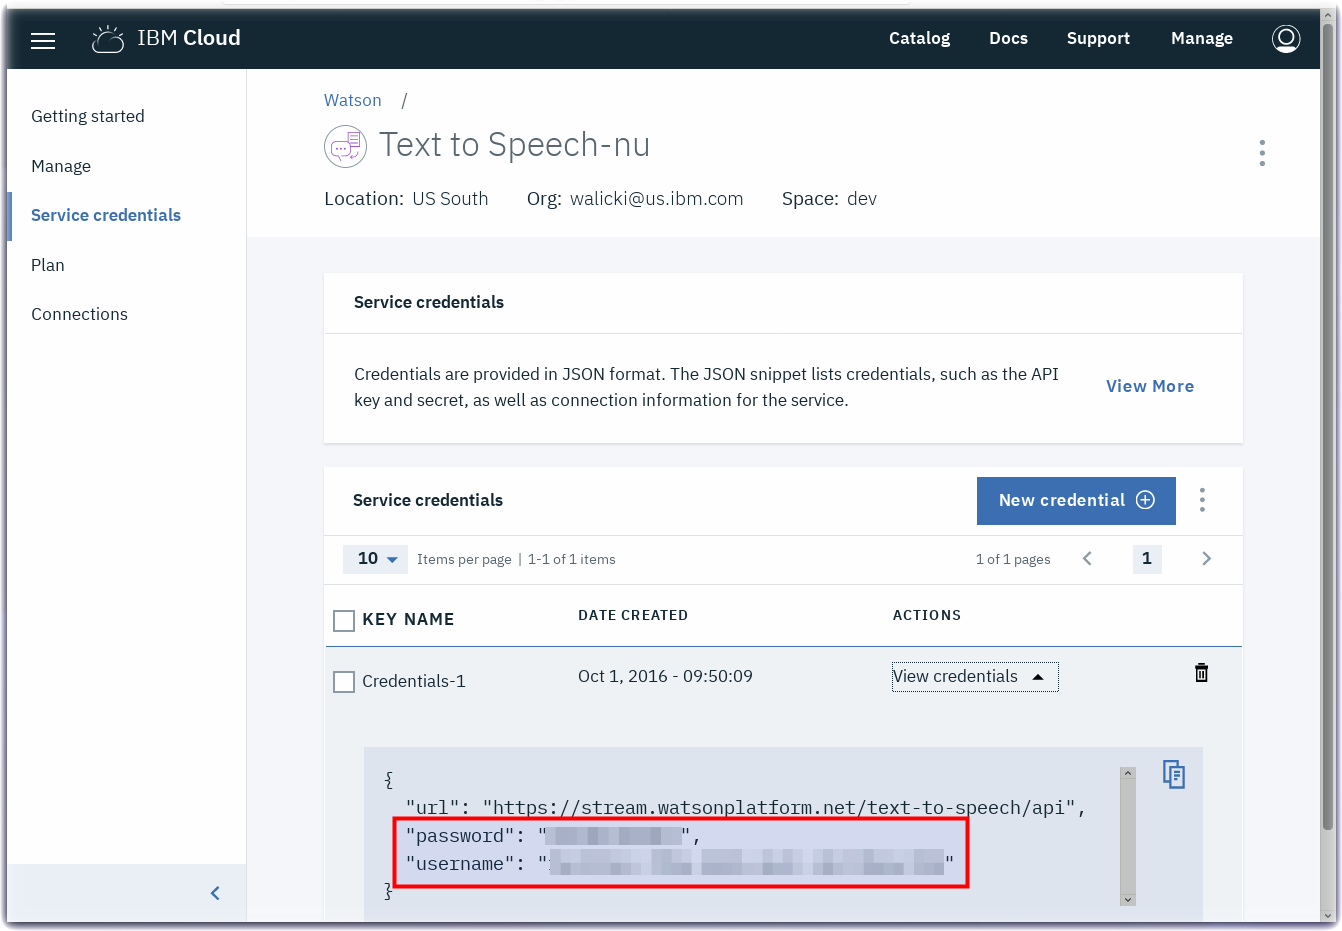Click the ACTIONS column header

tap(927, 615)
